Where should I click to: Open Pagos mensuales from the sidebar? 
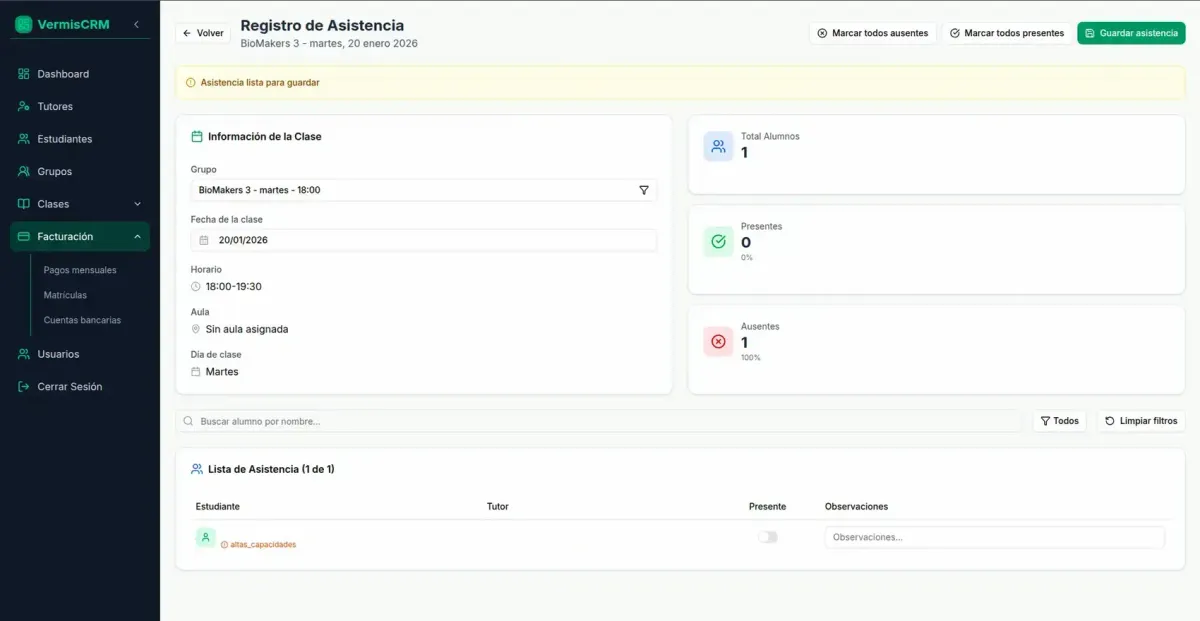click(78, 269)
